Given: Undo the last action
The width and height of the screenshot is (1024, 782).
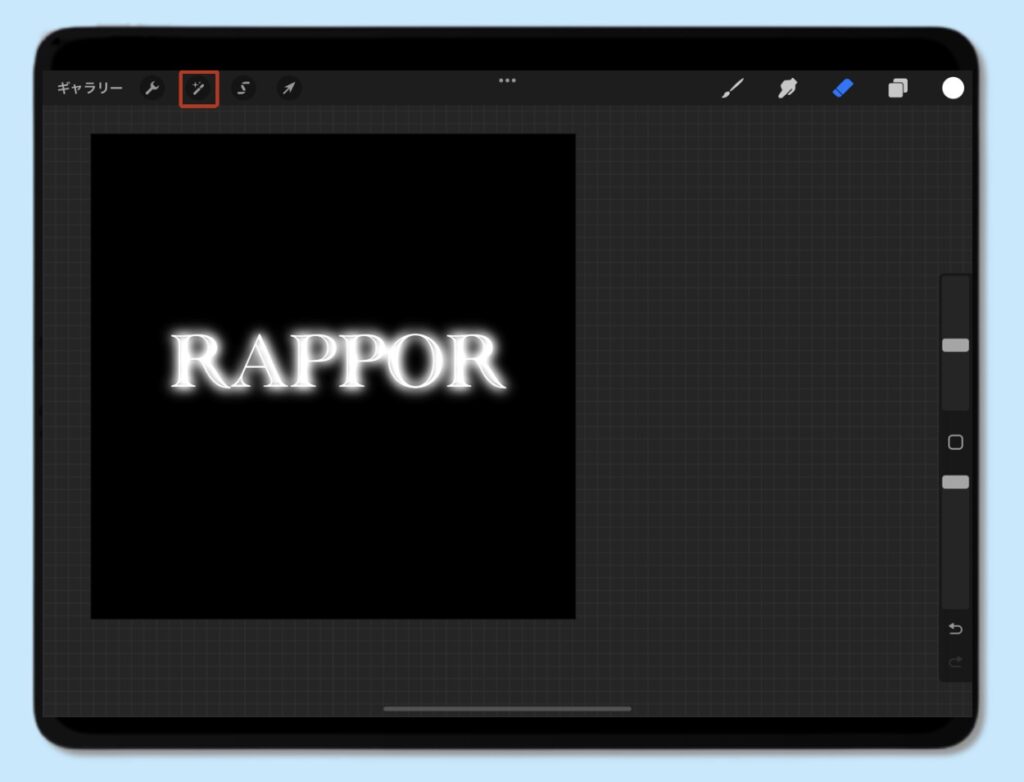Looking at the screenshot, I should [x=955, y=628].
